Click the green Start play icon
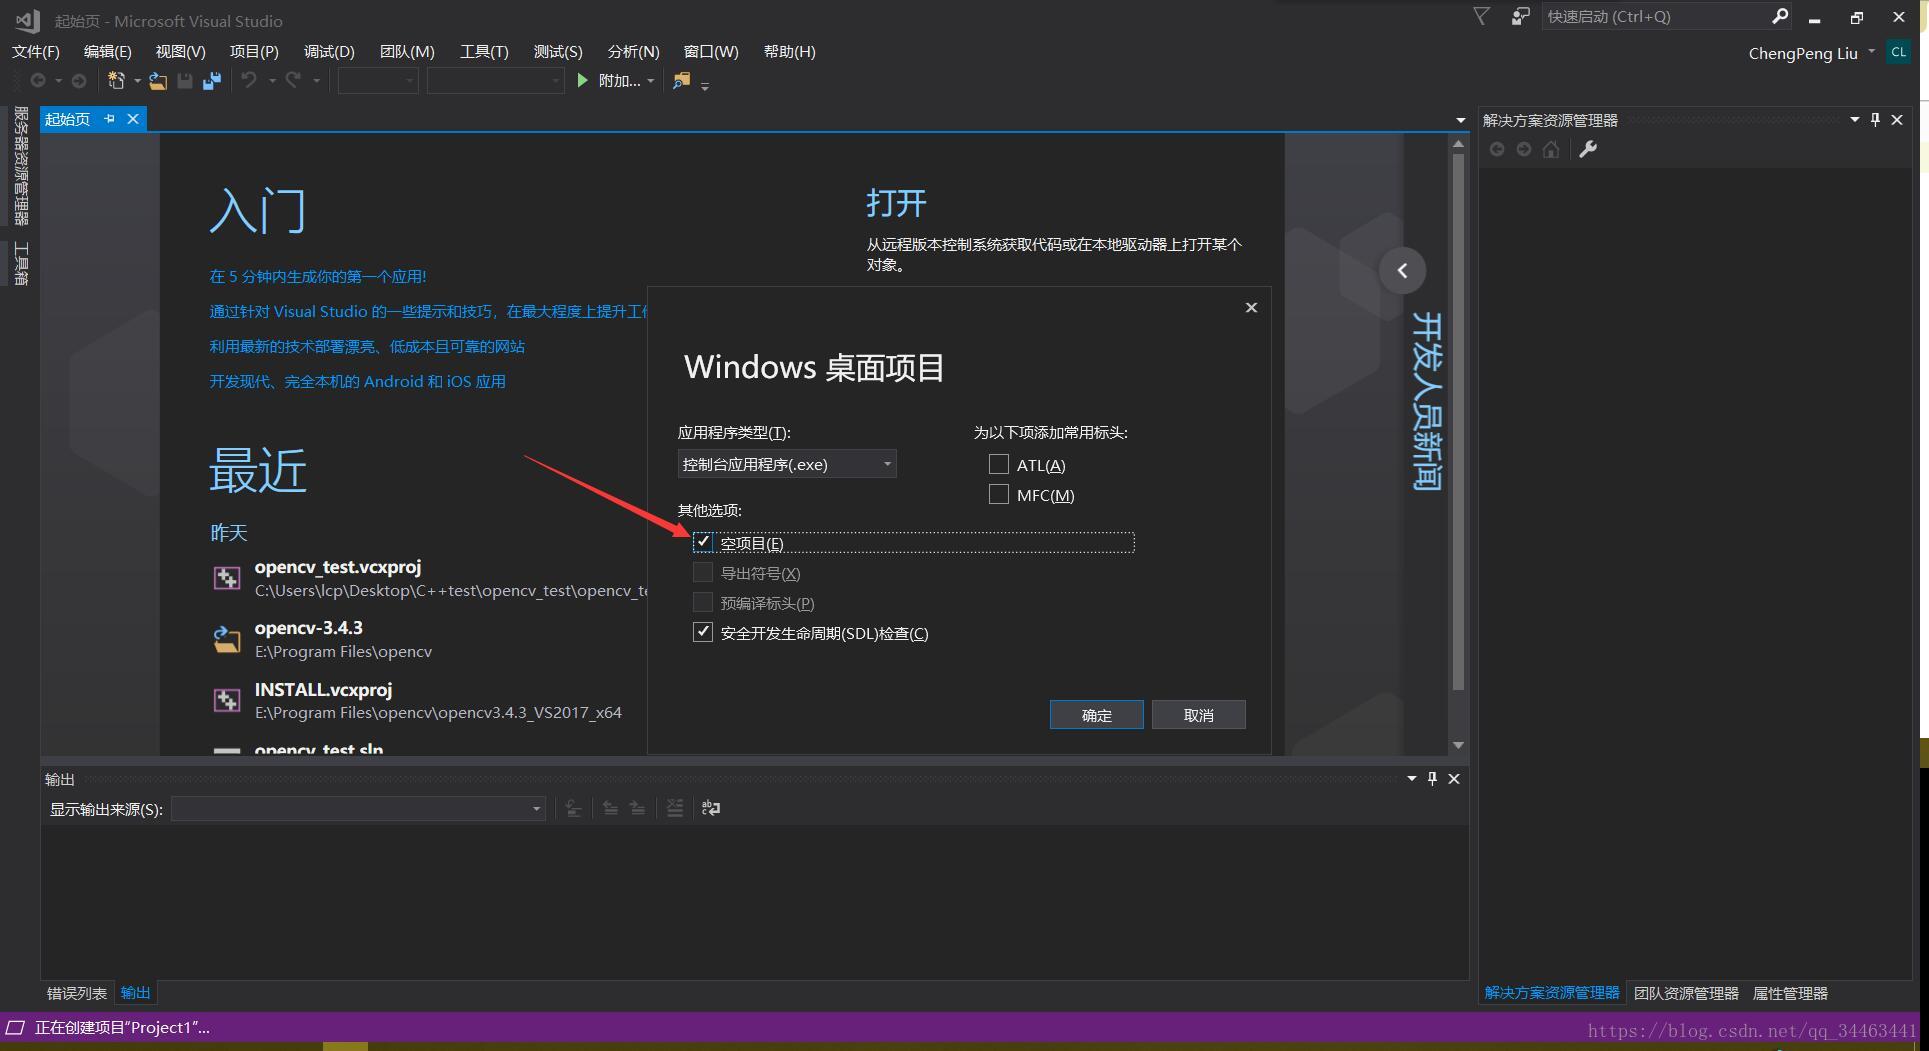This screenshot has width=1929, height=1051. [x=582, y=80]
